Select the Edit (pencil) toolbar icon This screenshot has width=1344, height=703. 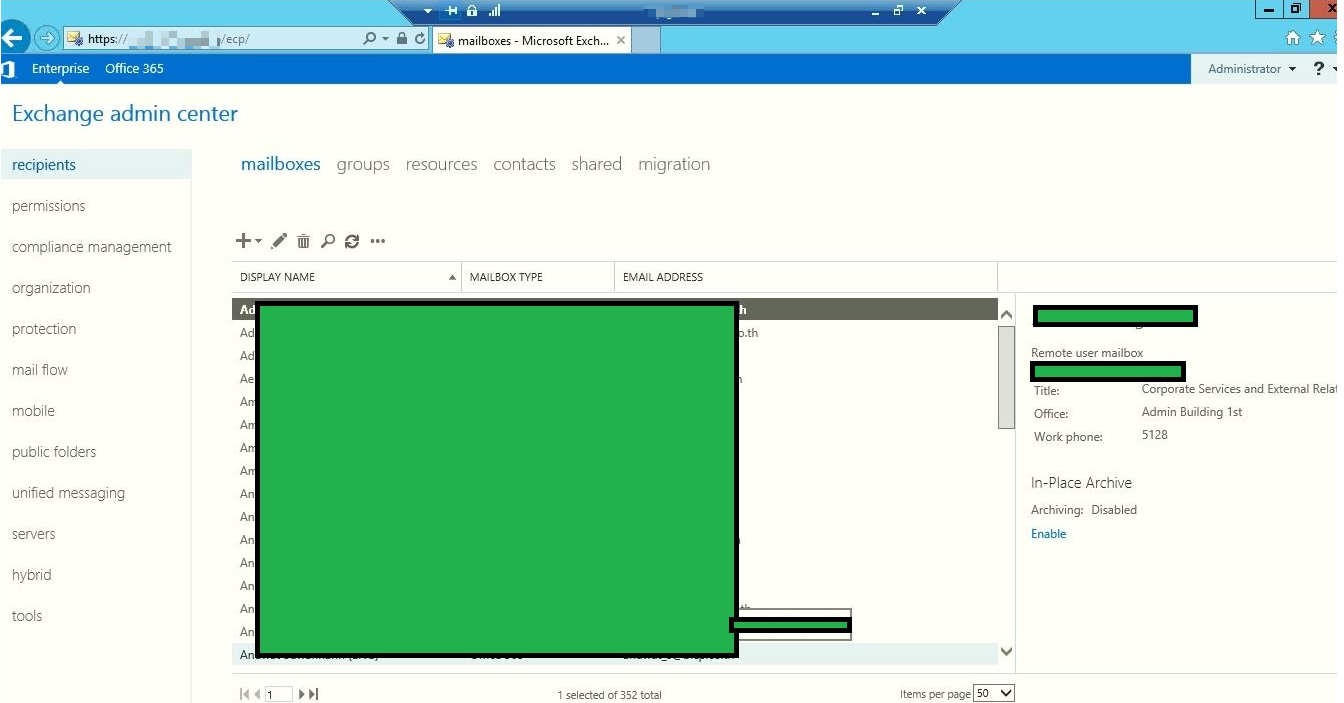pos(278,241)
